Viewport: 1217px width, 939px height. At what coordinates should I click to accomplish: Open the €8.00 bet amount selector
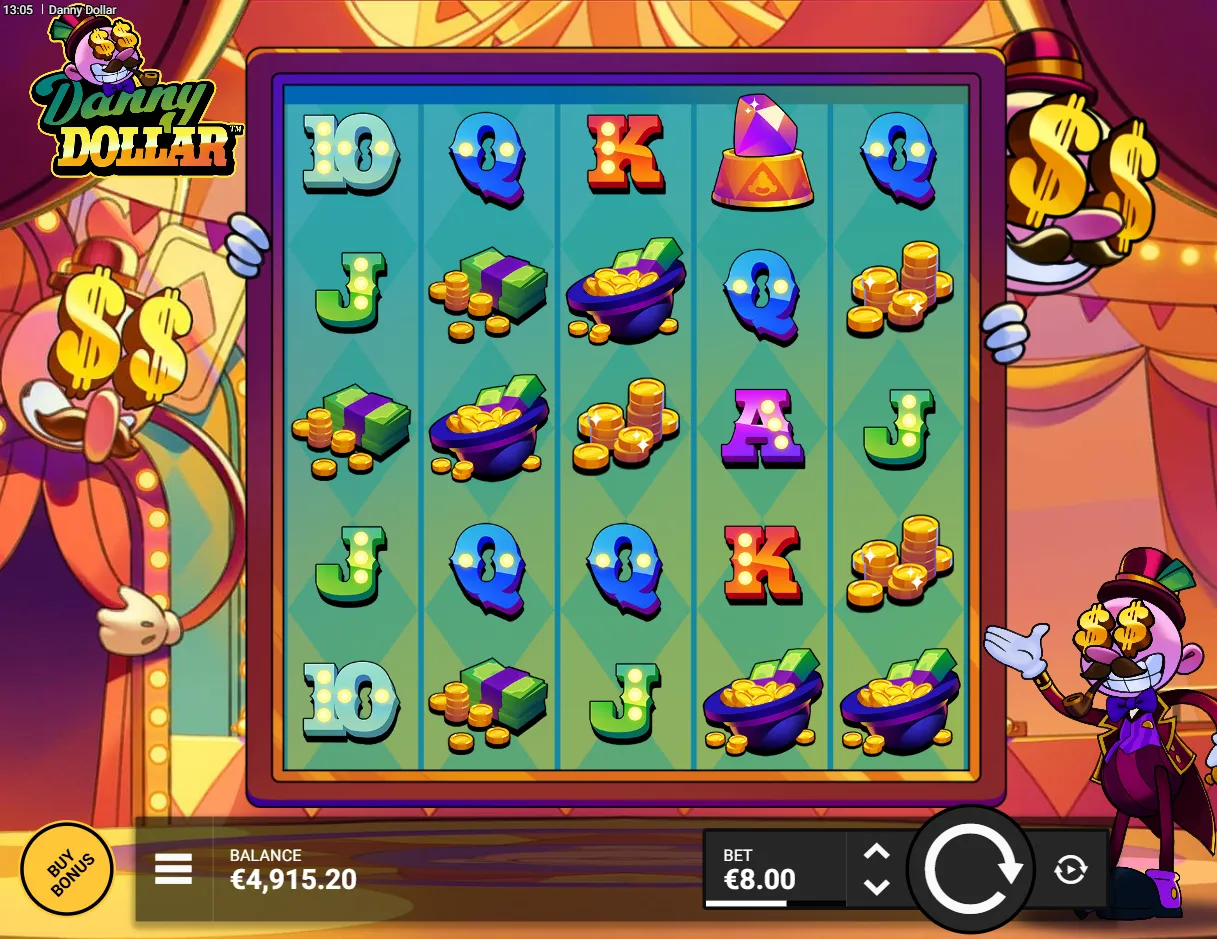tap(775, 869)
